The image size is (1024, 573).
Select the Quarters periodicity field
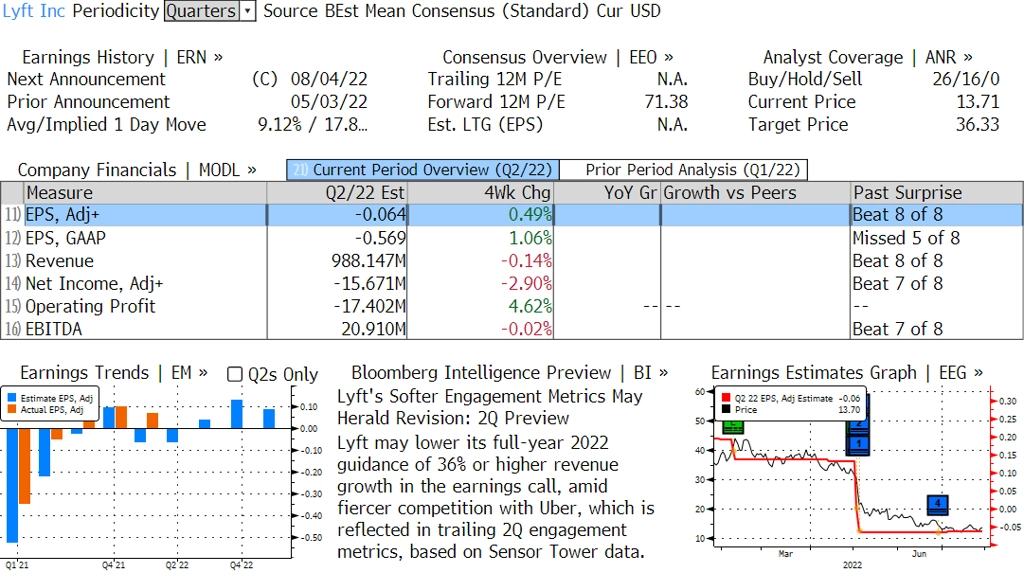202,11
